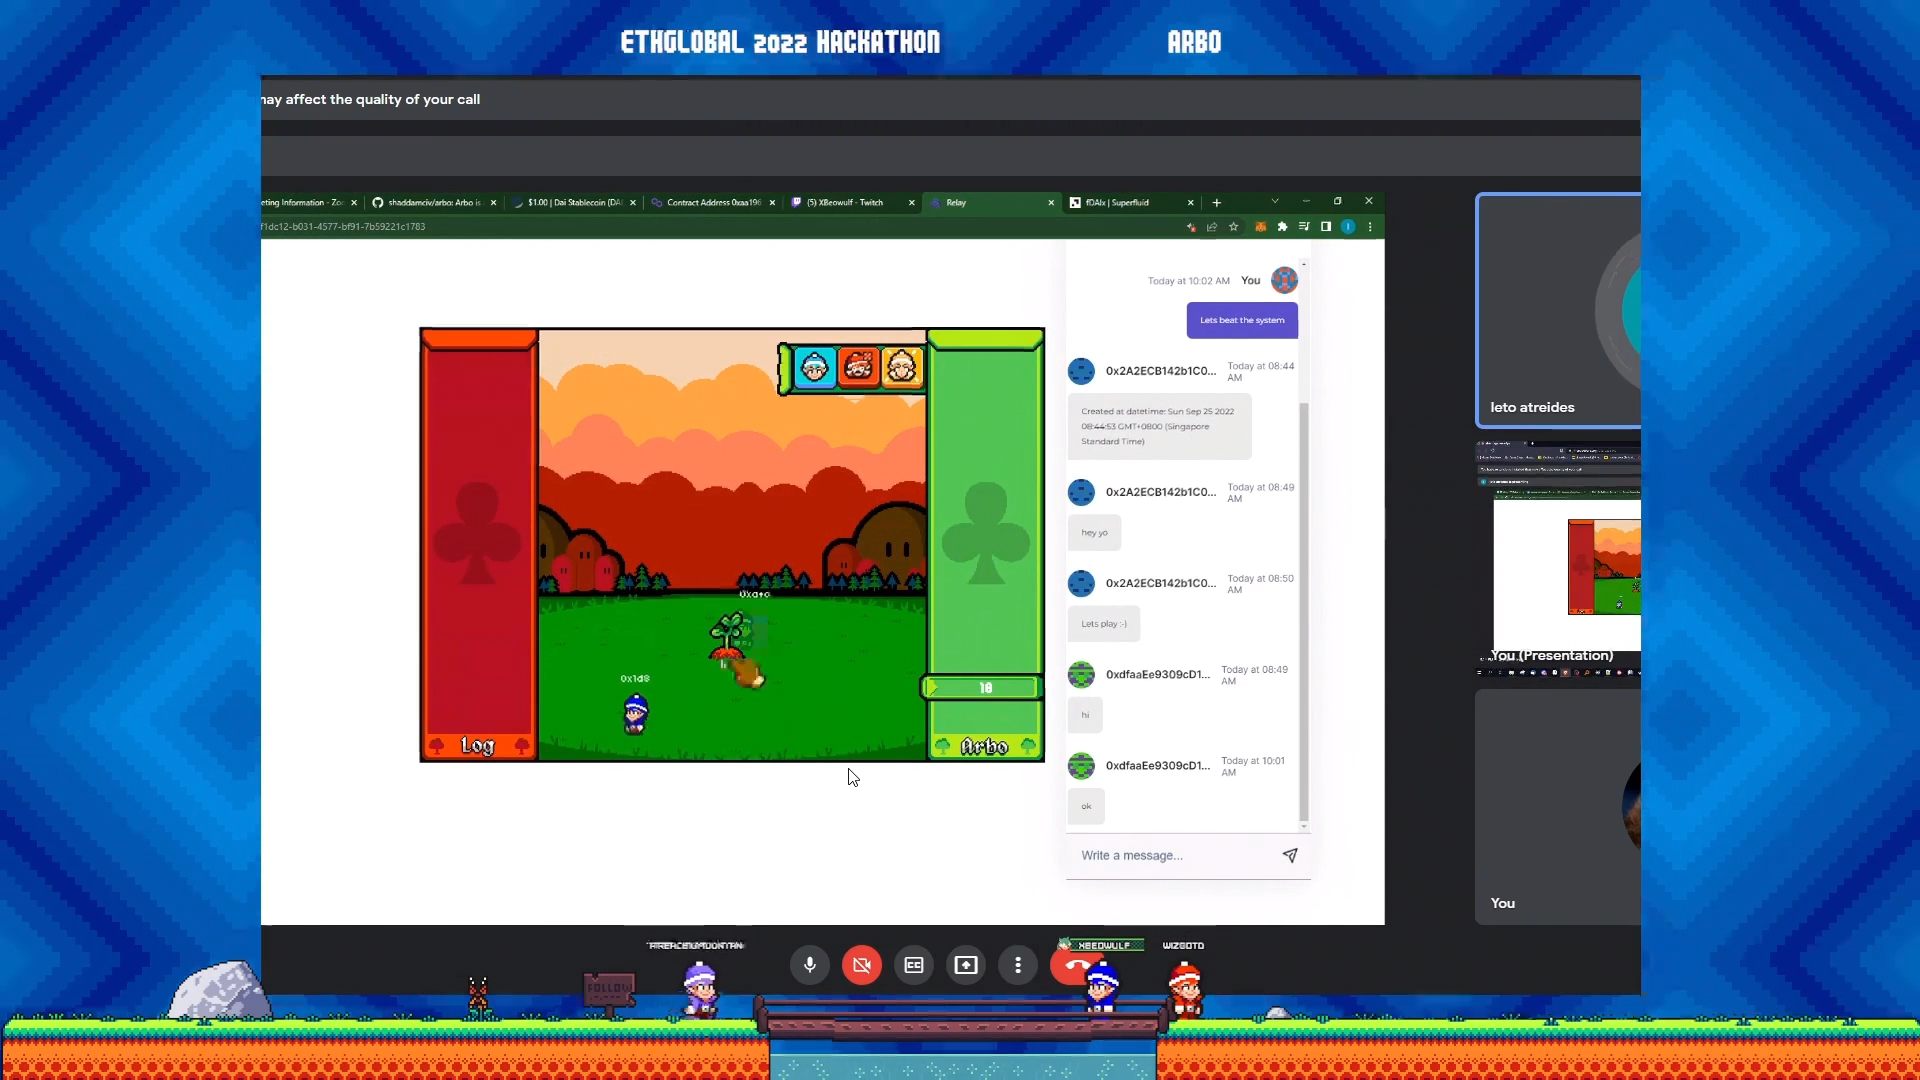Mute the microphone in the call
The image size is (1920, 1080).
(810, 965)
